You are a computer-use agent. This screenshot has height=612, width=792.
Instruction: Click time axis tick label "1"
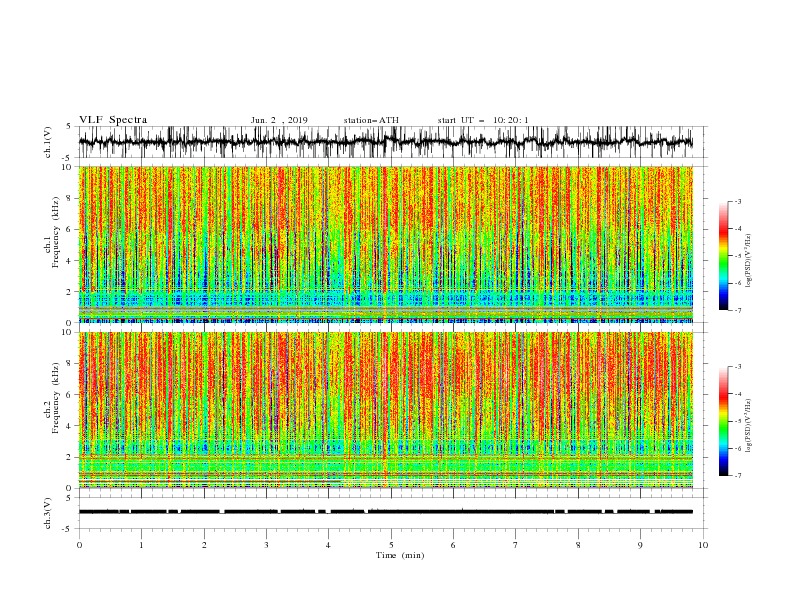[x=142, y=545]
